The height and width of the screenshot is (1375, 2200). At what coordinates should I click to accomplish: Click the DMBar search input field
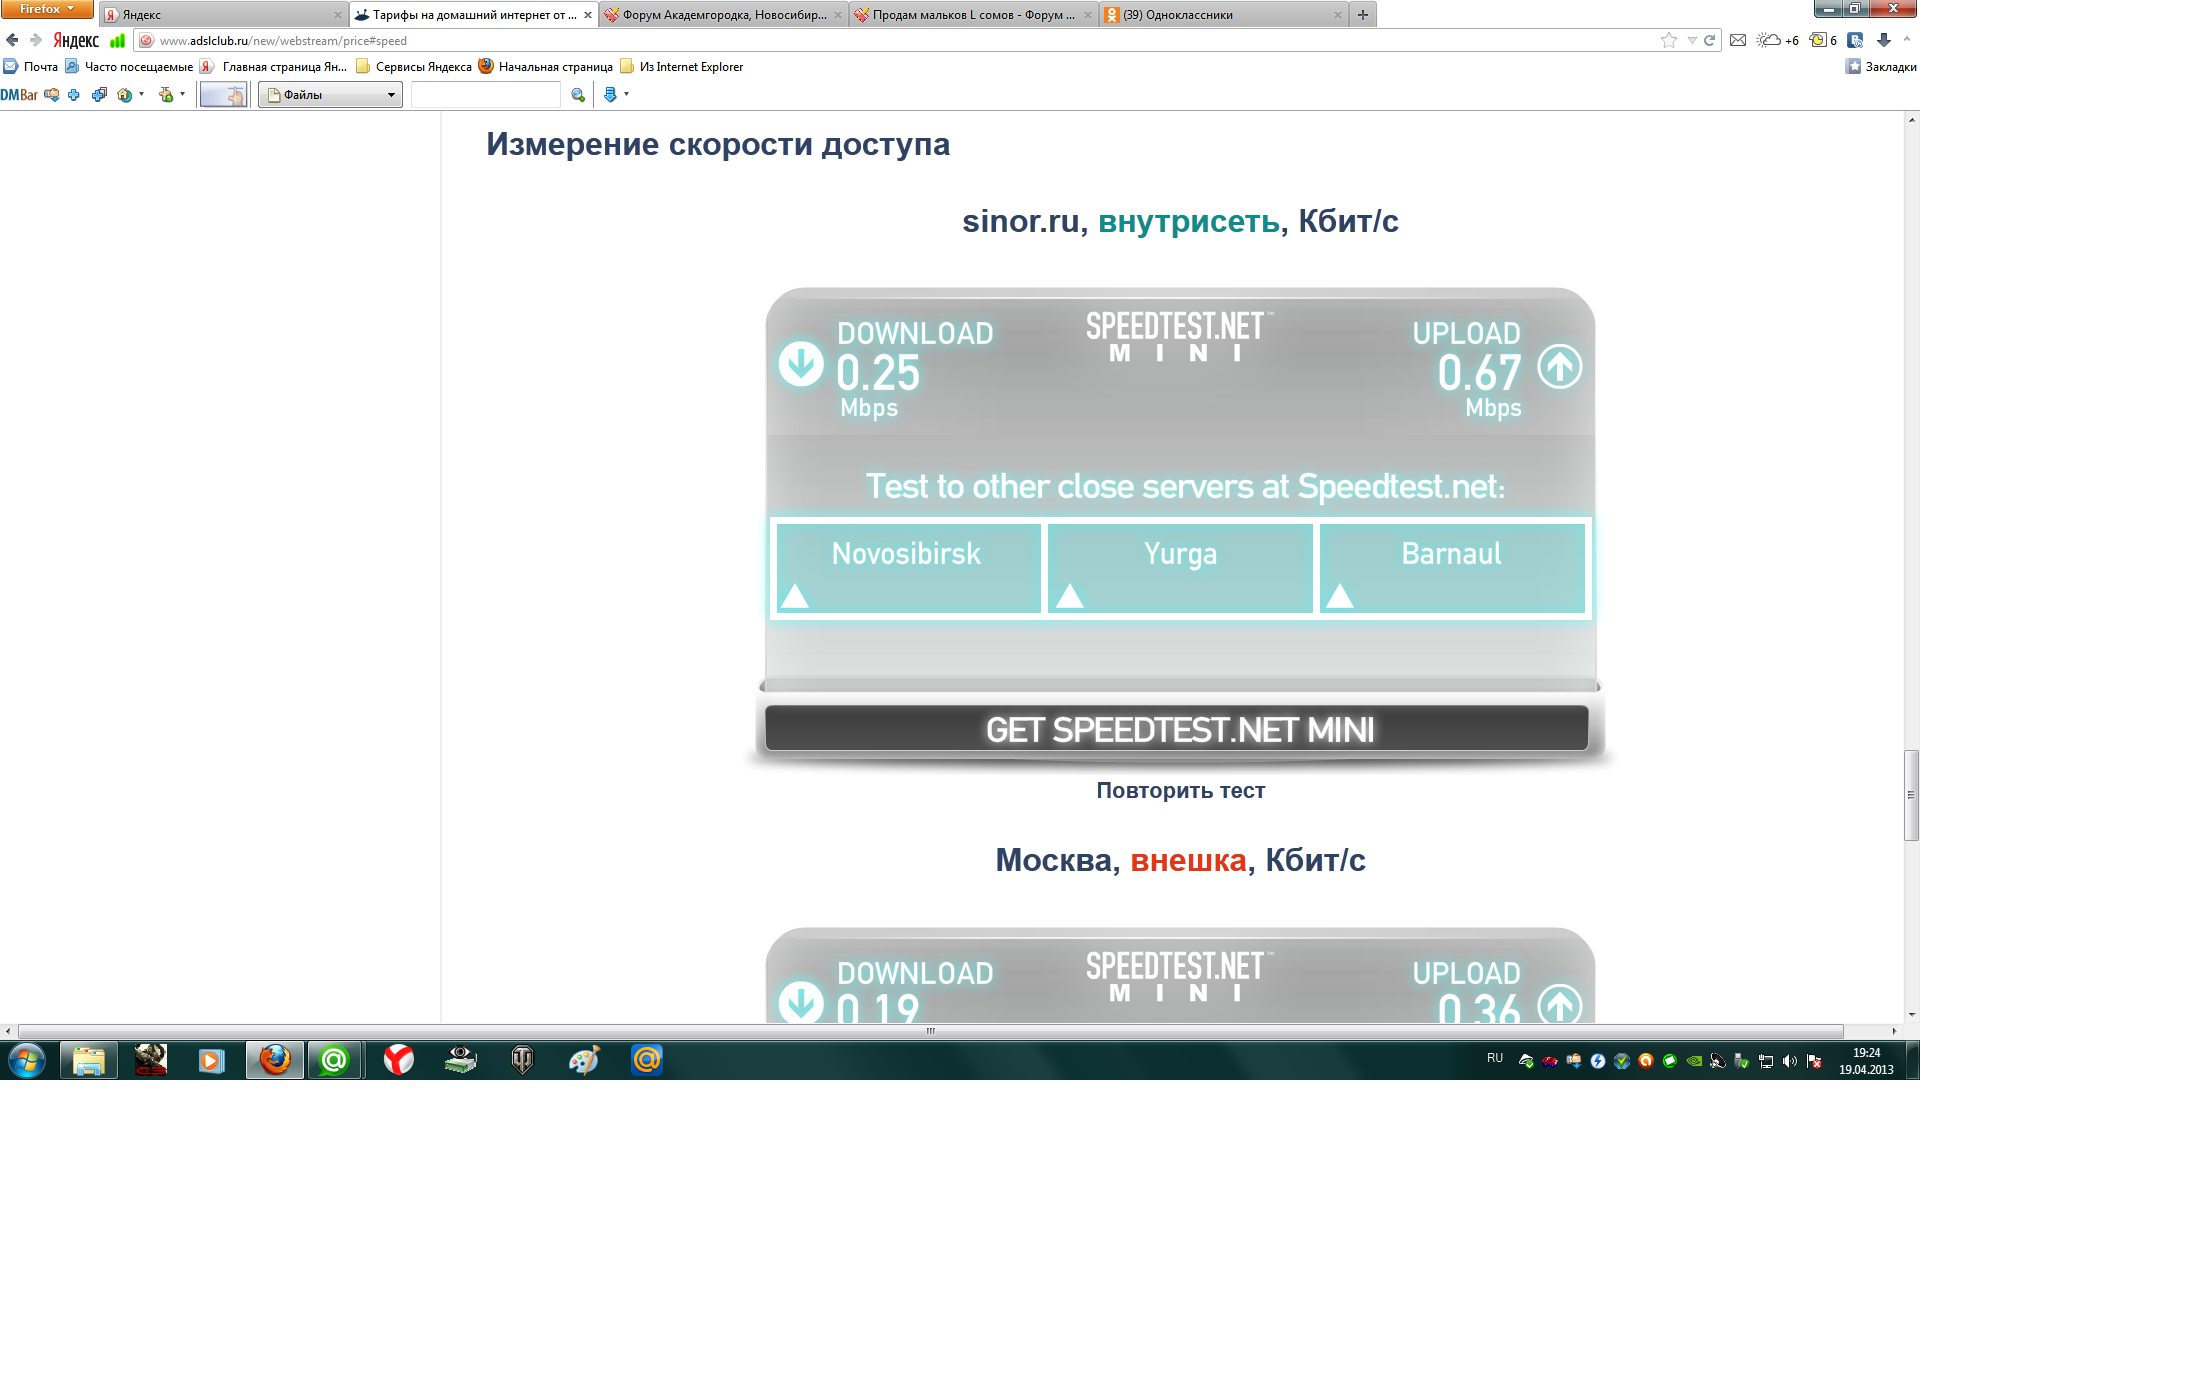[486, 95]
